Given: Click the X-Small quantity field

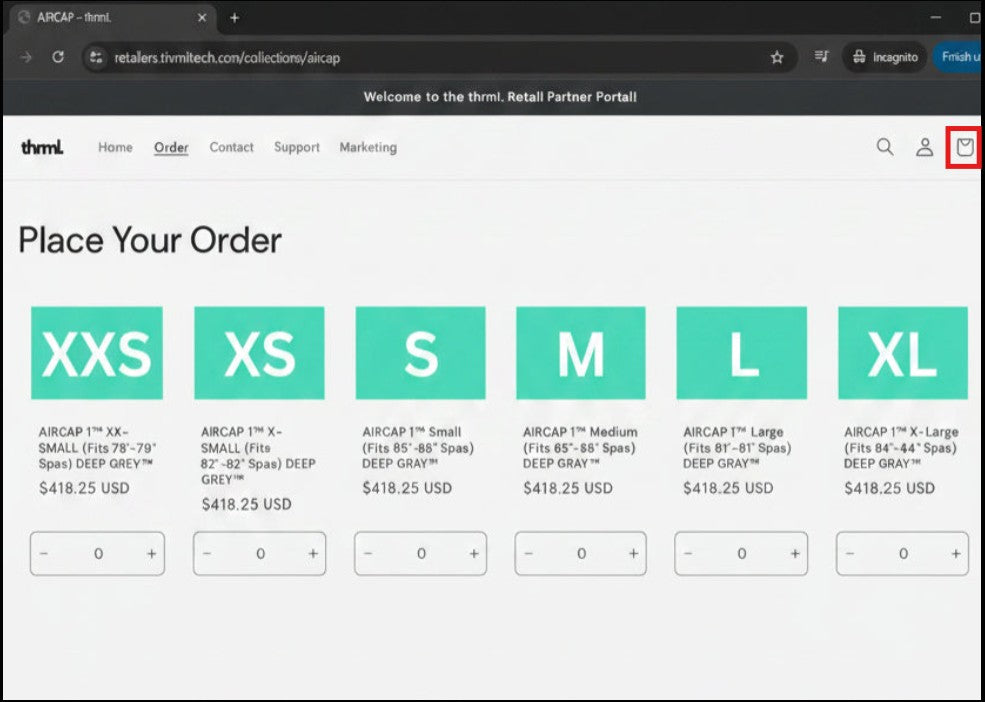Looking at the screenshot, I should 259,554.
